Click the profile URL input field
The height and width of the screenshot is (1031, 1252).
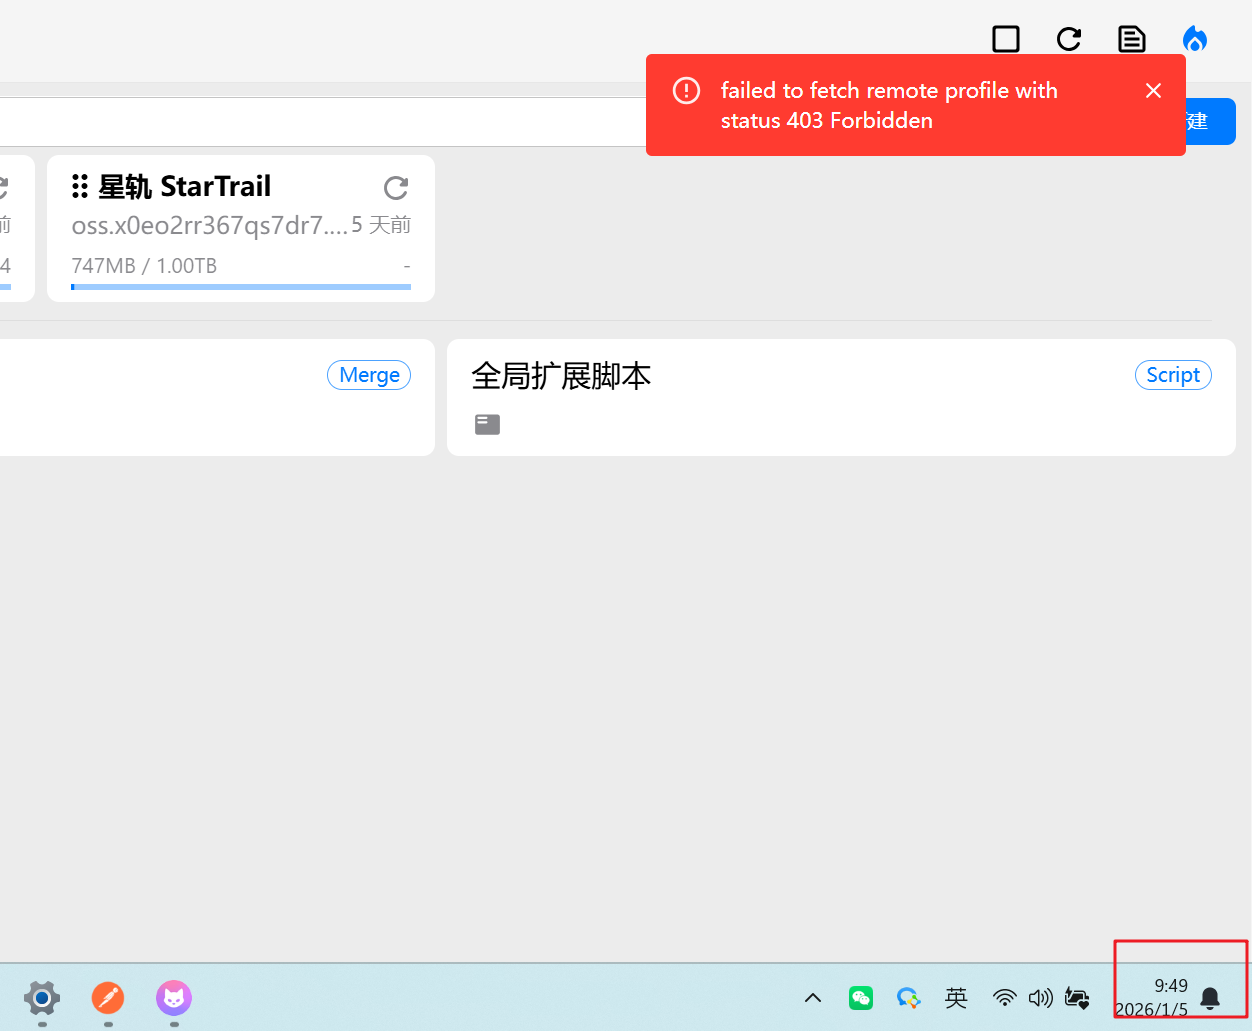[x=320, y=122]
